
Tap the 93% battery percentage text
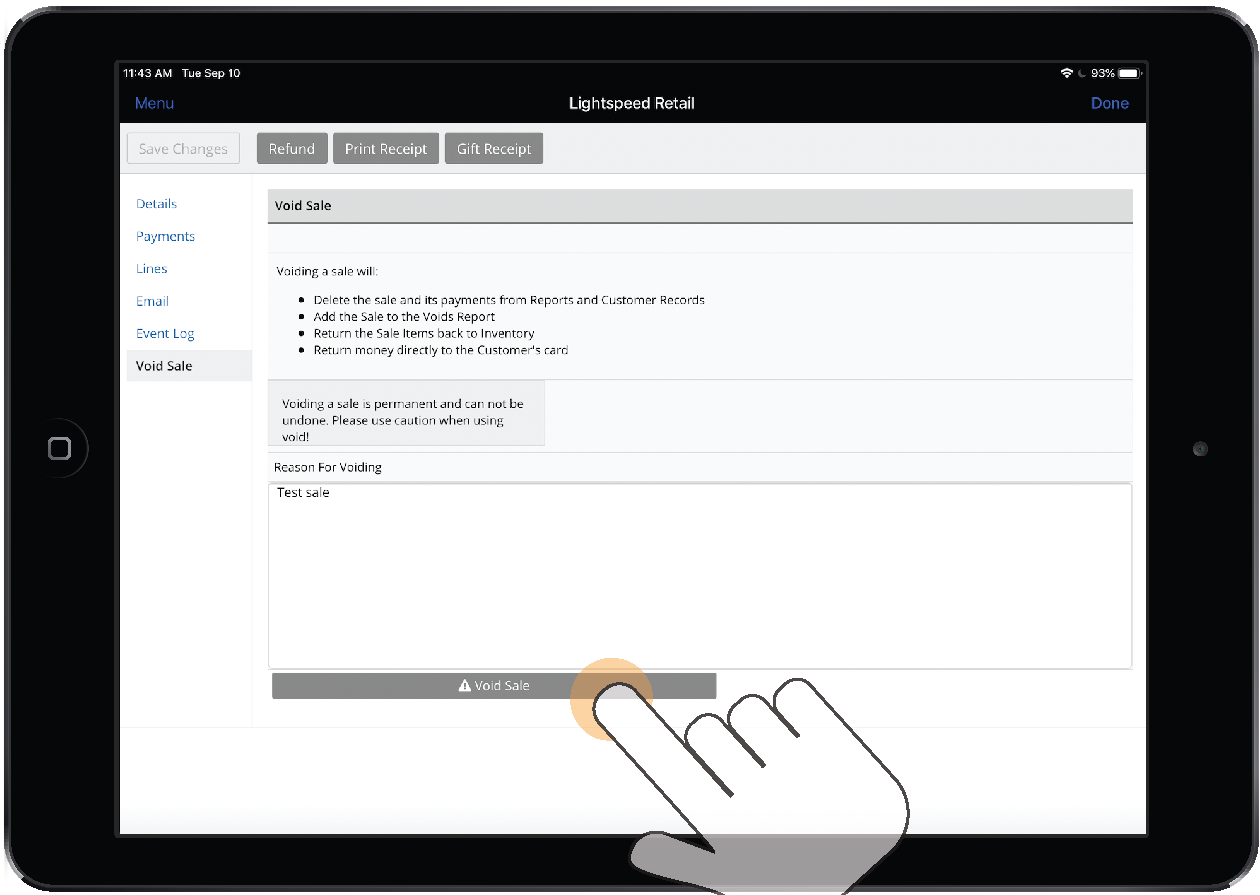coord(1103,73)
